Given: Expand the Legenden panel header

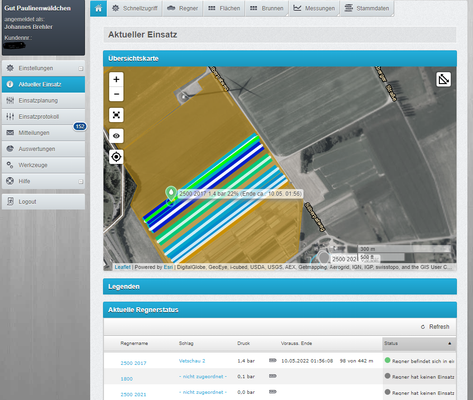Looking at the screenshot, I should pyautogui.click(x=280, y=287).
